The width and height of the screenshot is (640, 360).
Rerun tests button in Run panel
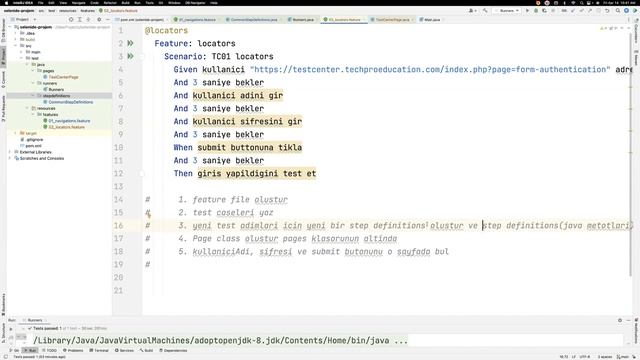point(11,329)
